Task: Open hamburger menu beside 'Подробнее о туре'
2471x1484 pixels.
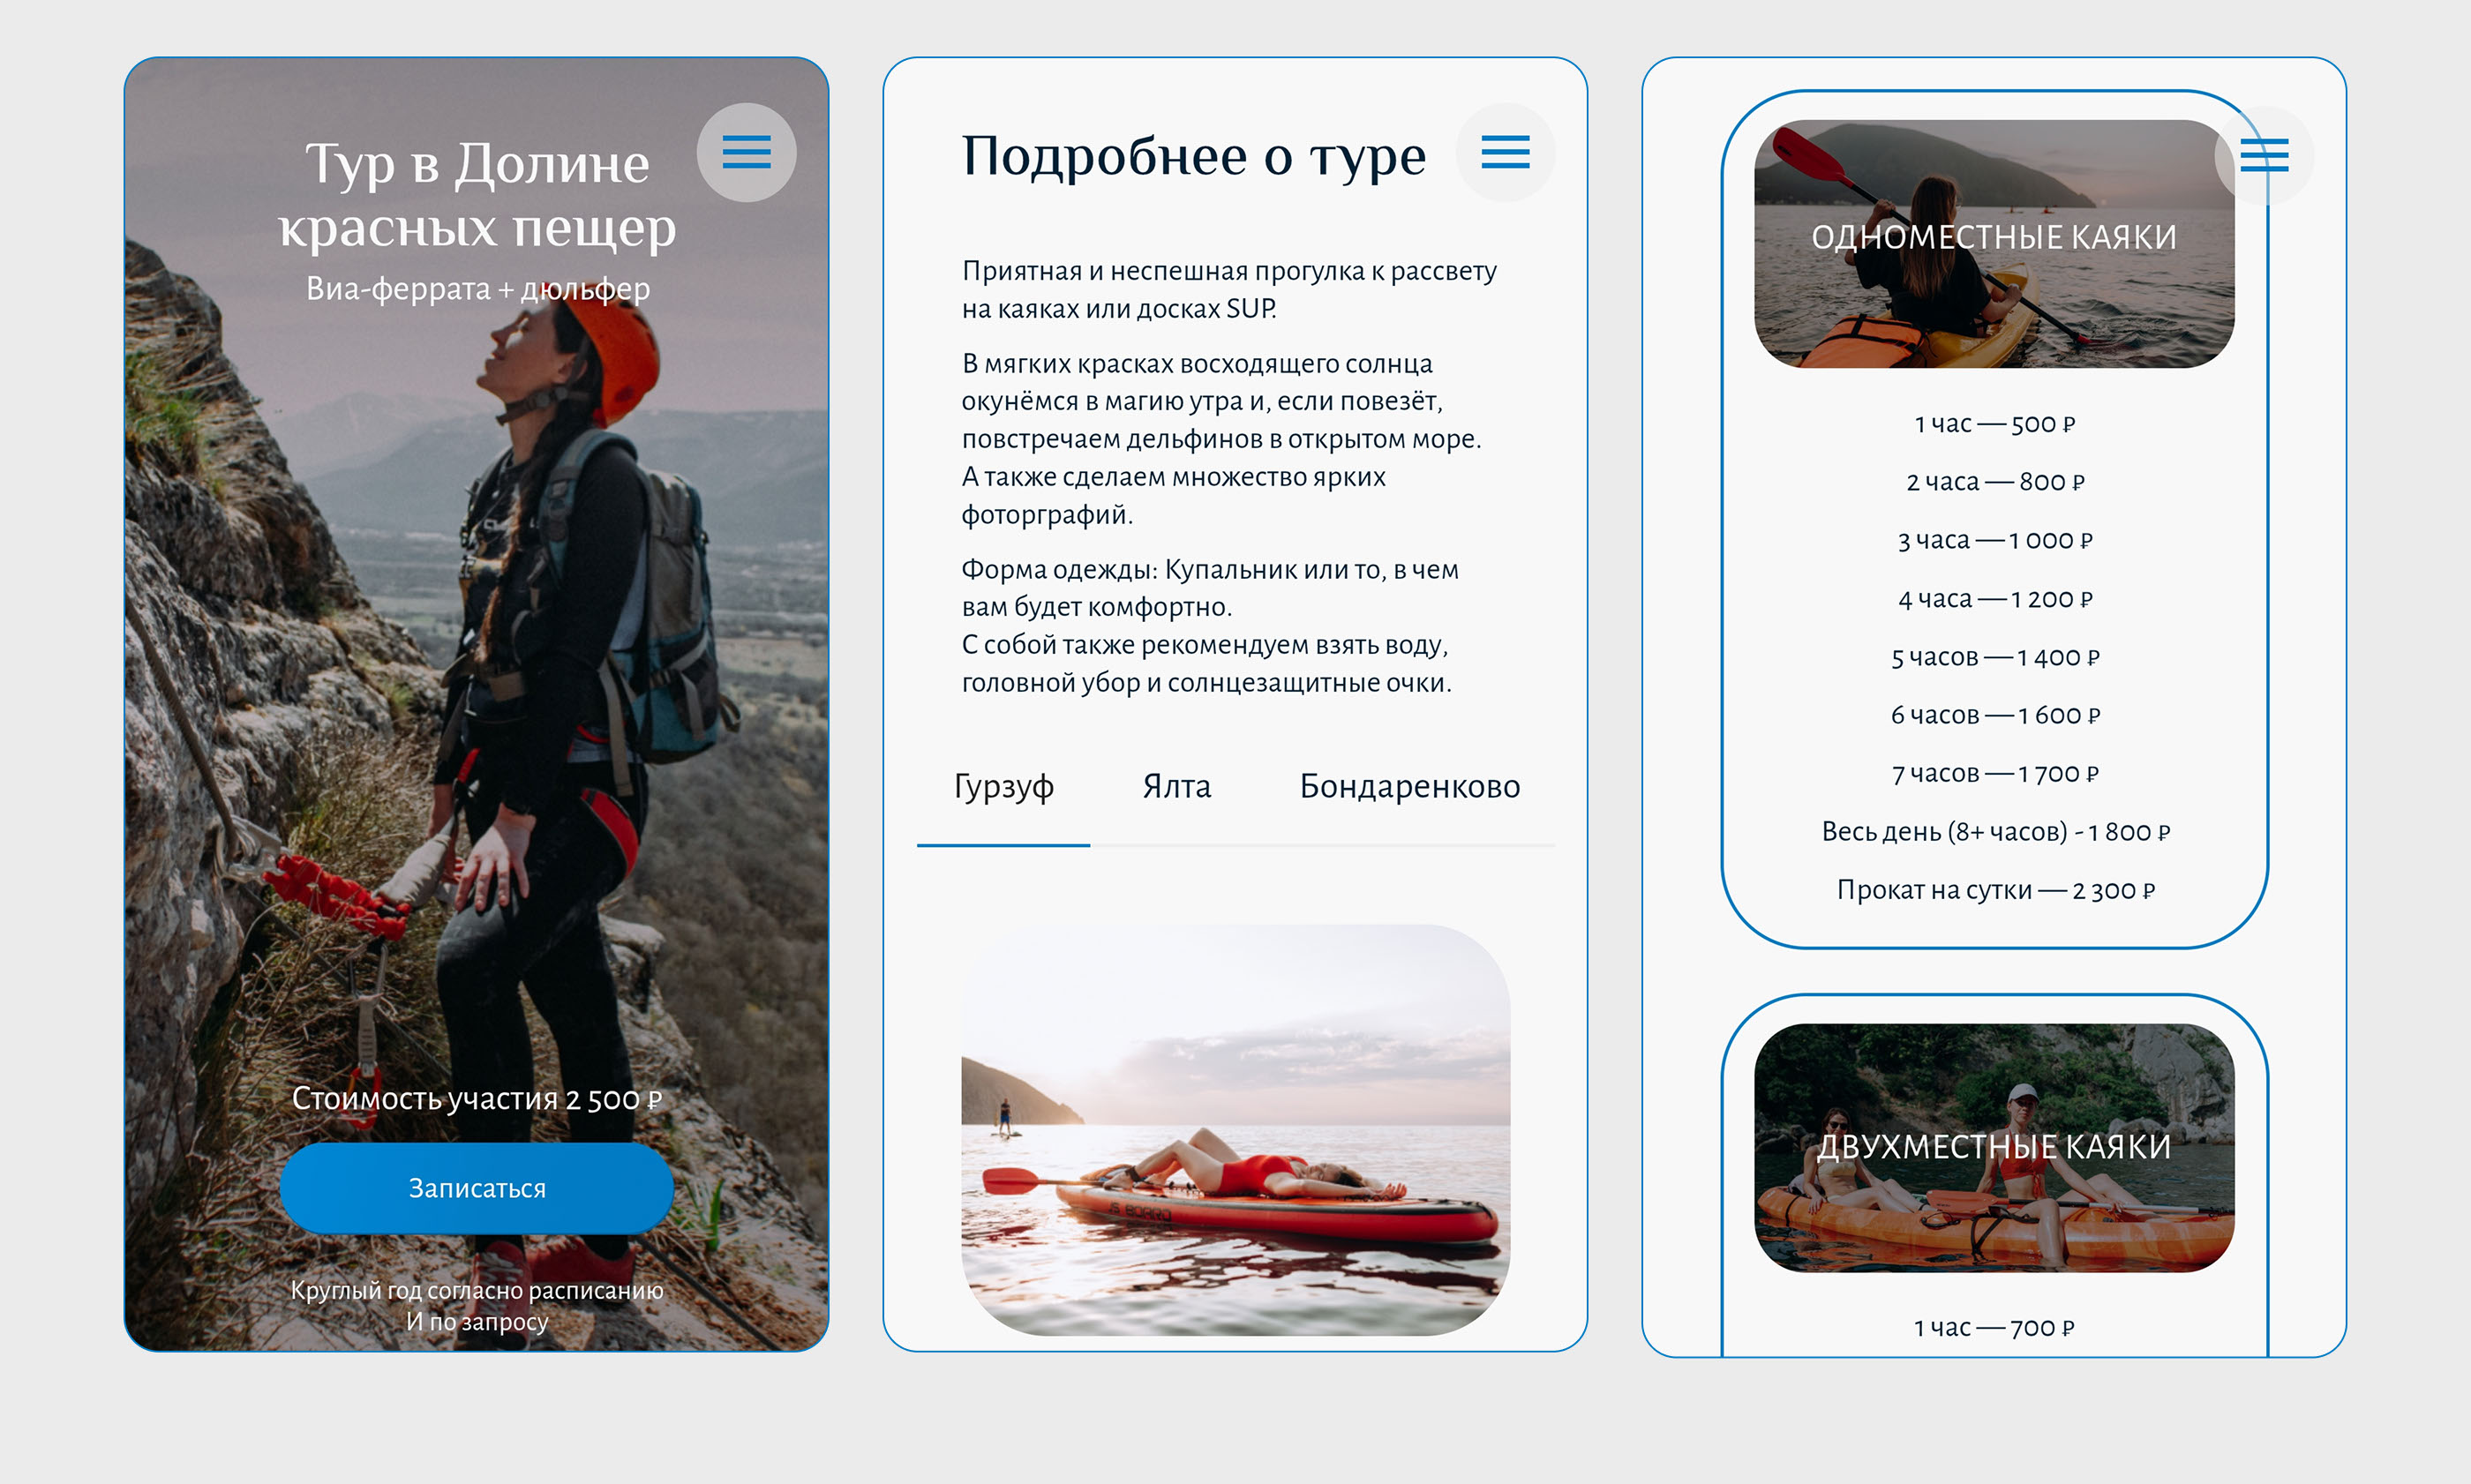Action: [x=1505, y=153]
